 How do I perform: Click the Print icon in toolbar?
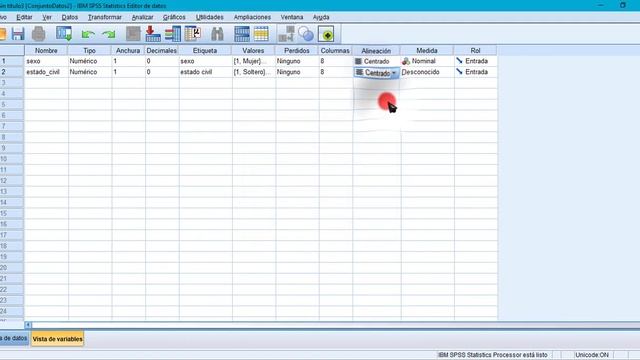38,34
